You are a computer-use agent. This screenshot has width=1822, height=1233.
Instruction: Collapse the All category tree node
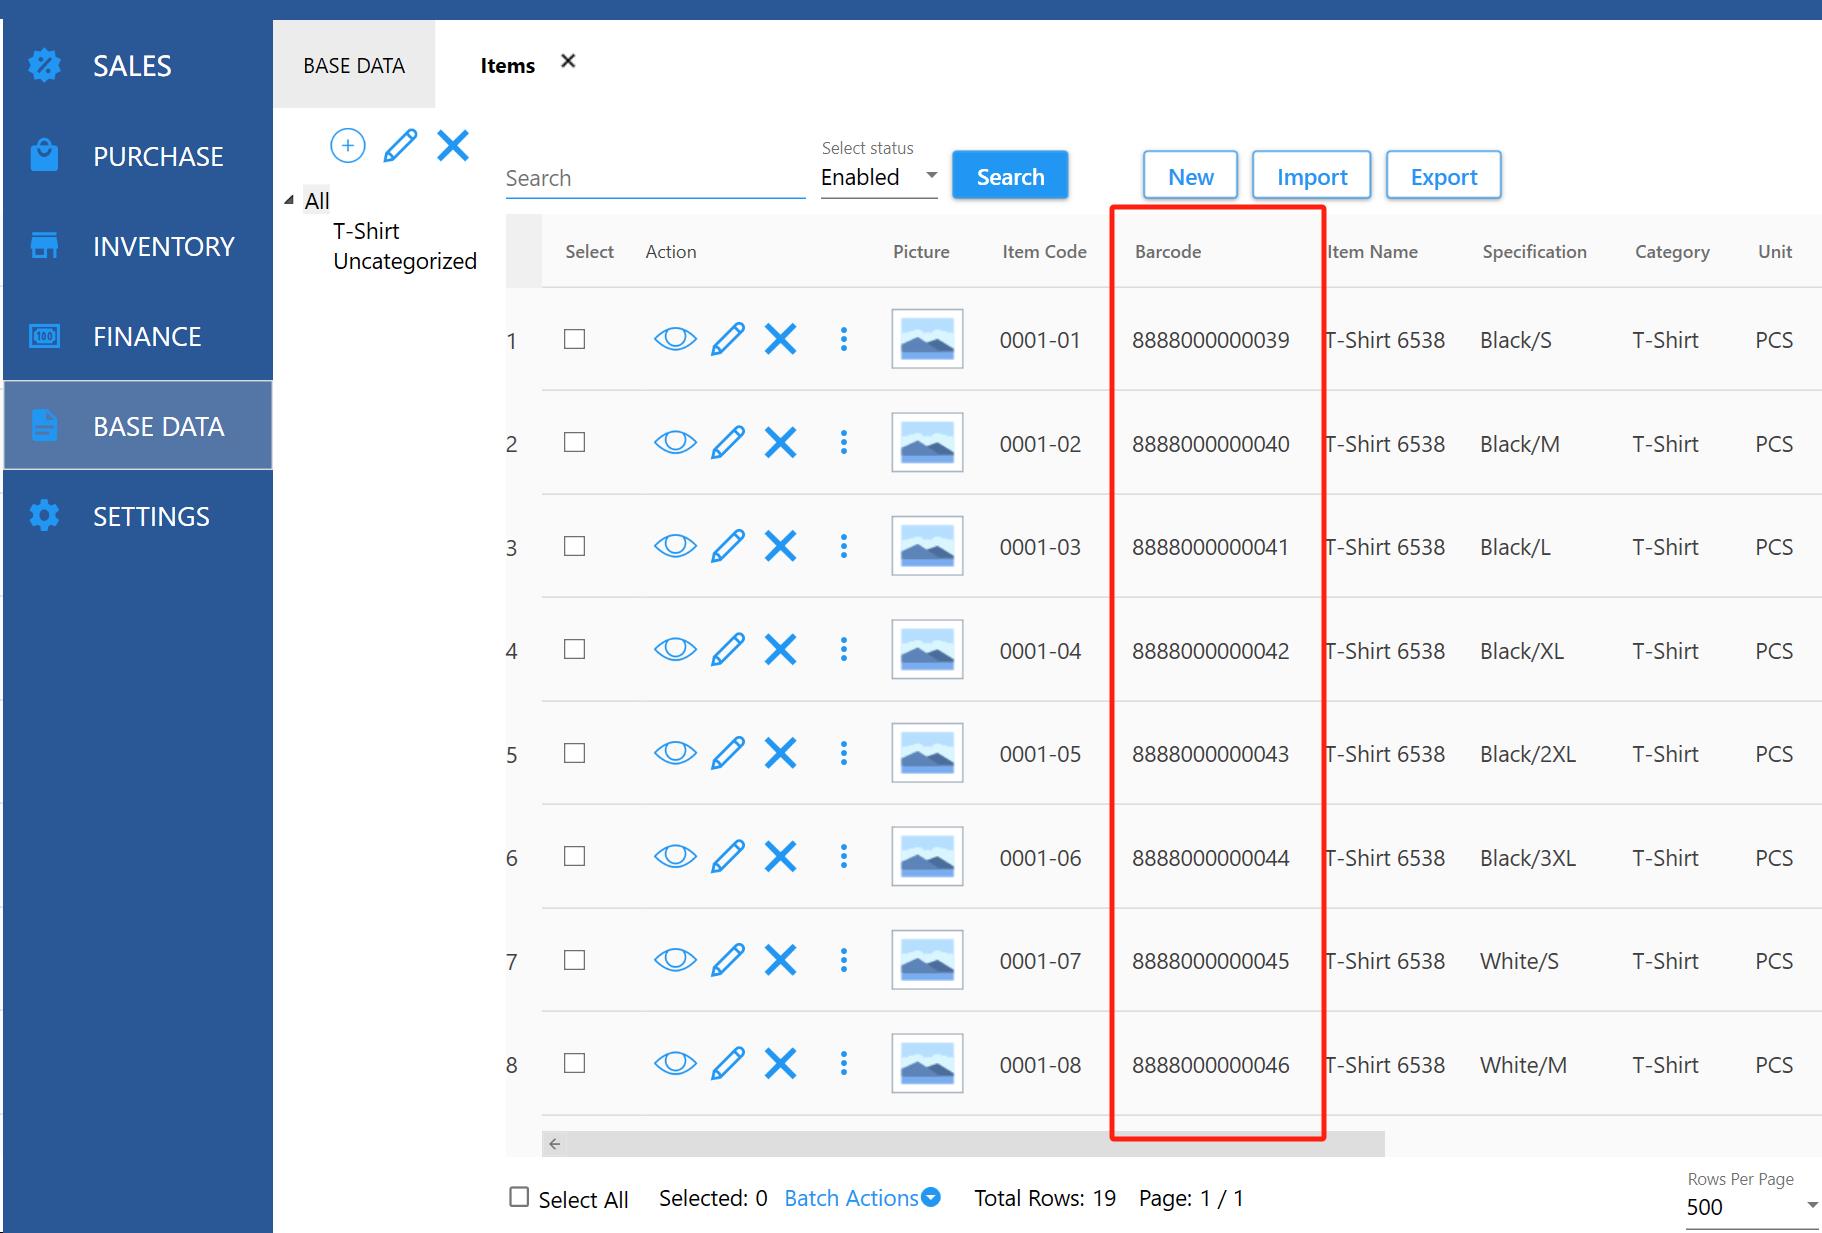[x=289, y=201]
